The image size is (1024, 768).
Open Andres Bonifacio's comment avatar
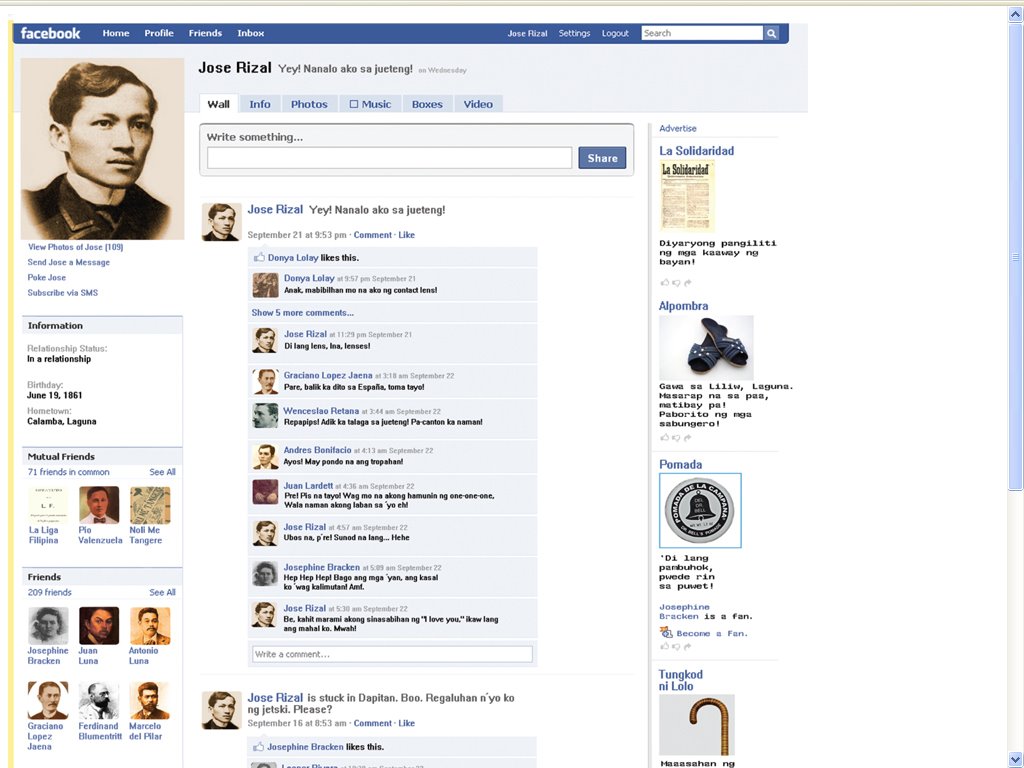[x=265, y=456]
